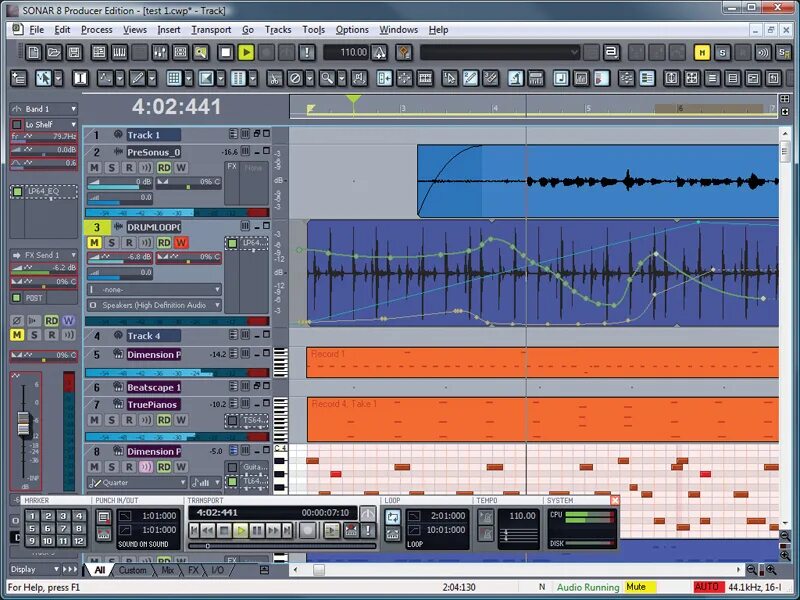Click the film-strip video icon in track toolbar
The image size is (800, 600).
pos(424,78)
